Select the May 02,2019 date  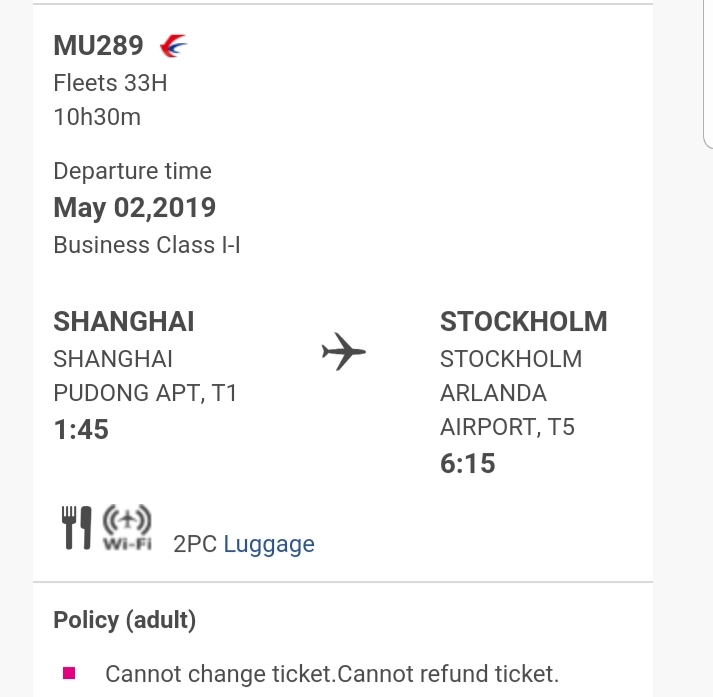click(134, 208)
